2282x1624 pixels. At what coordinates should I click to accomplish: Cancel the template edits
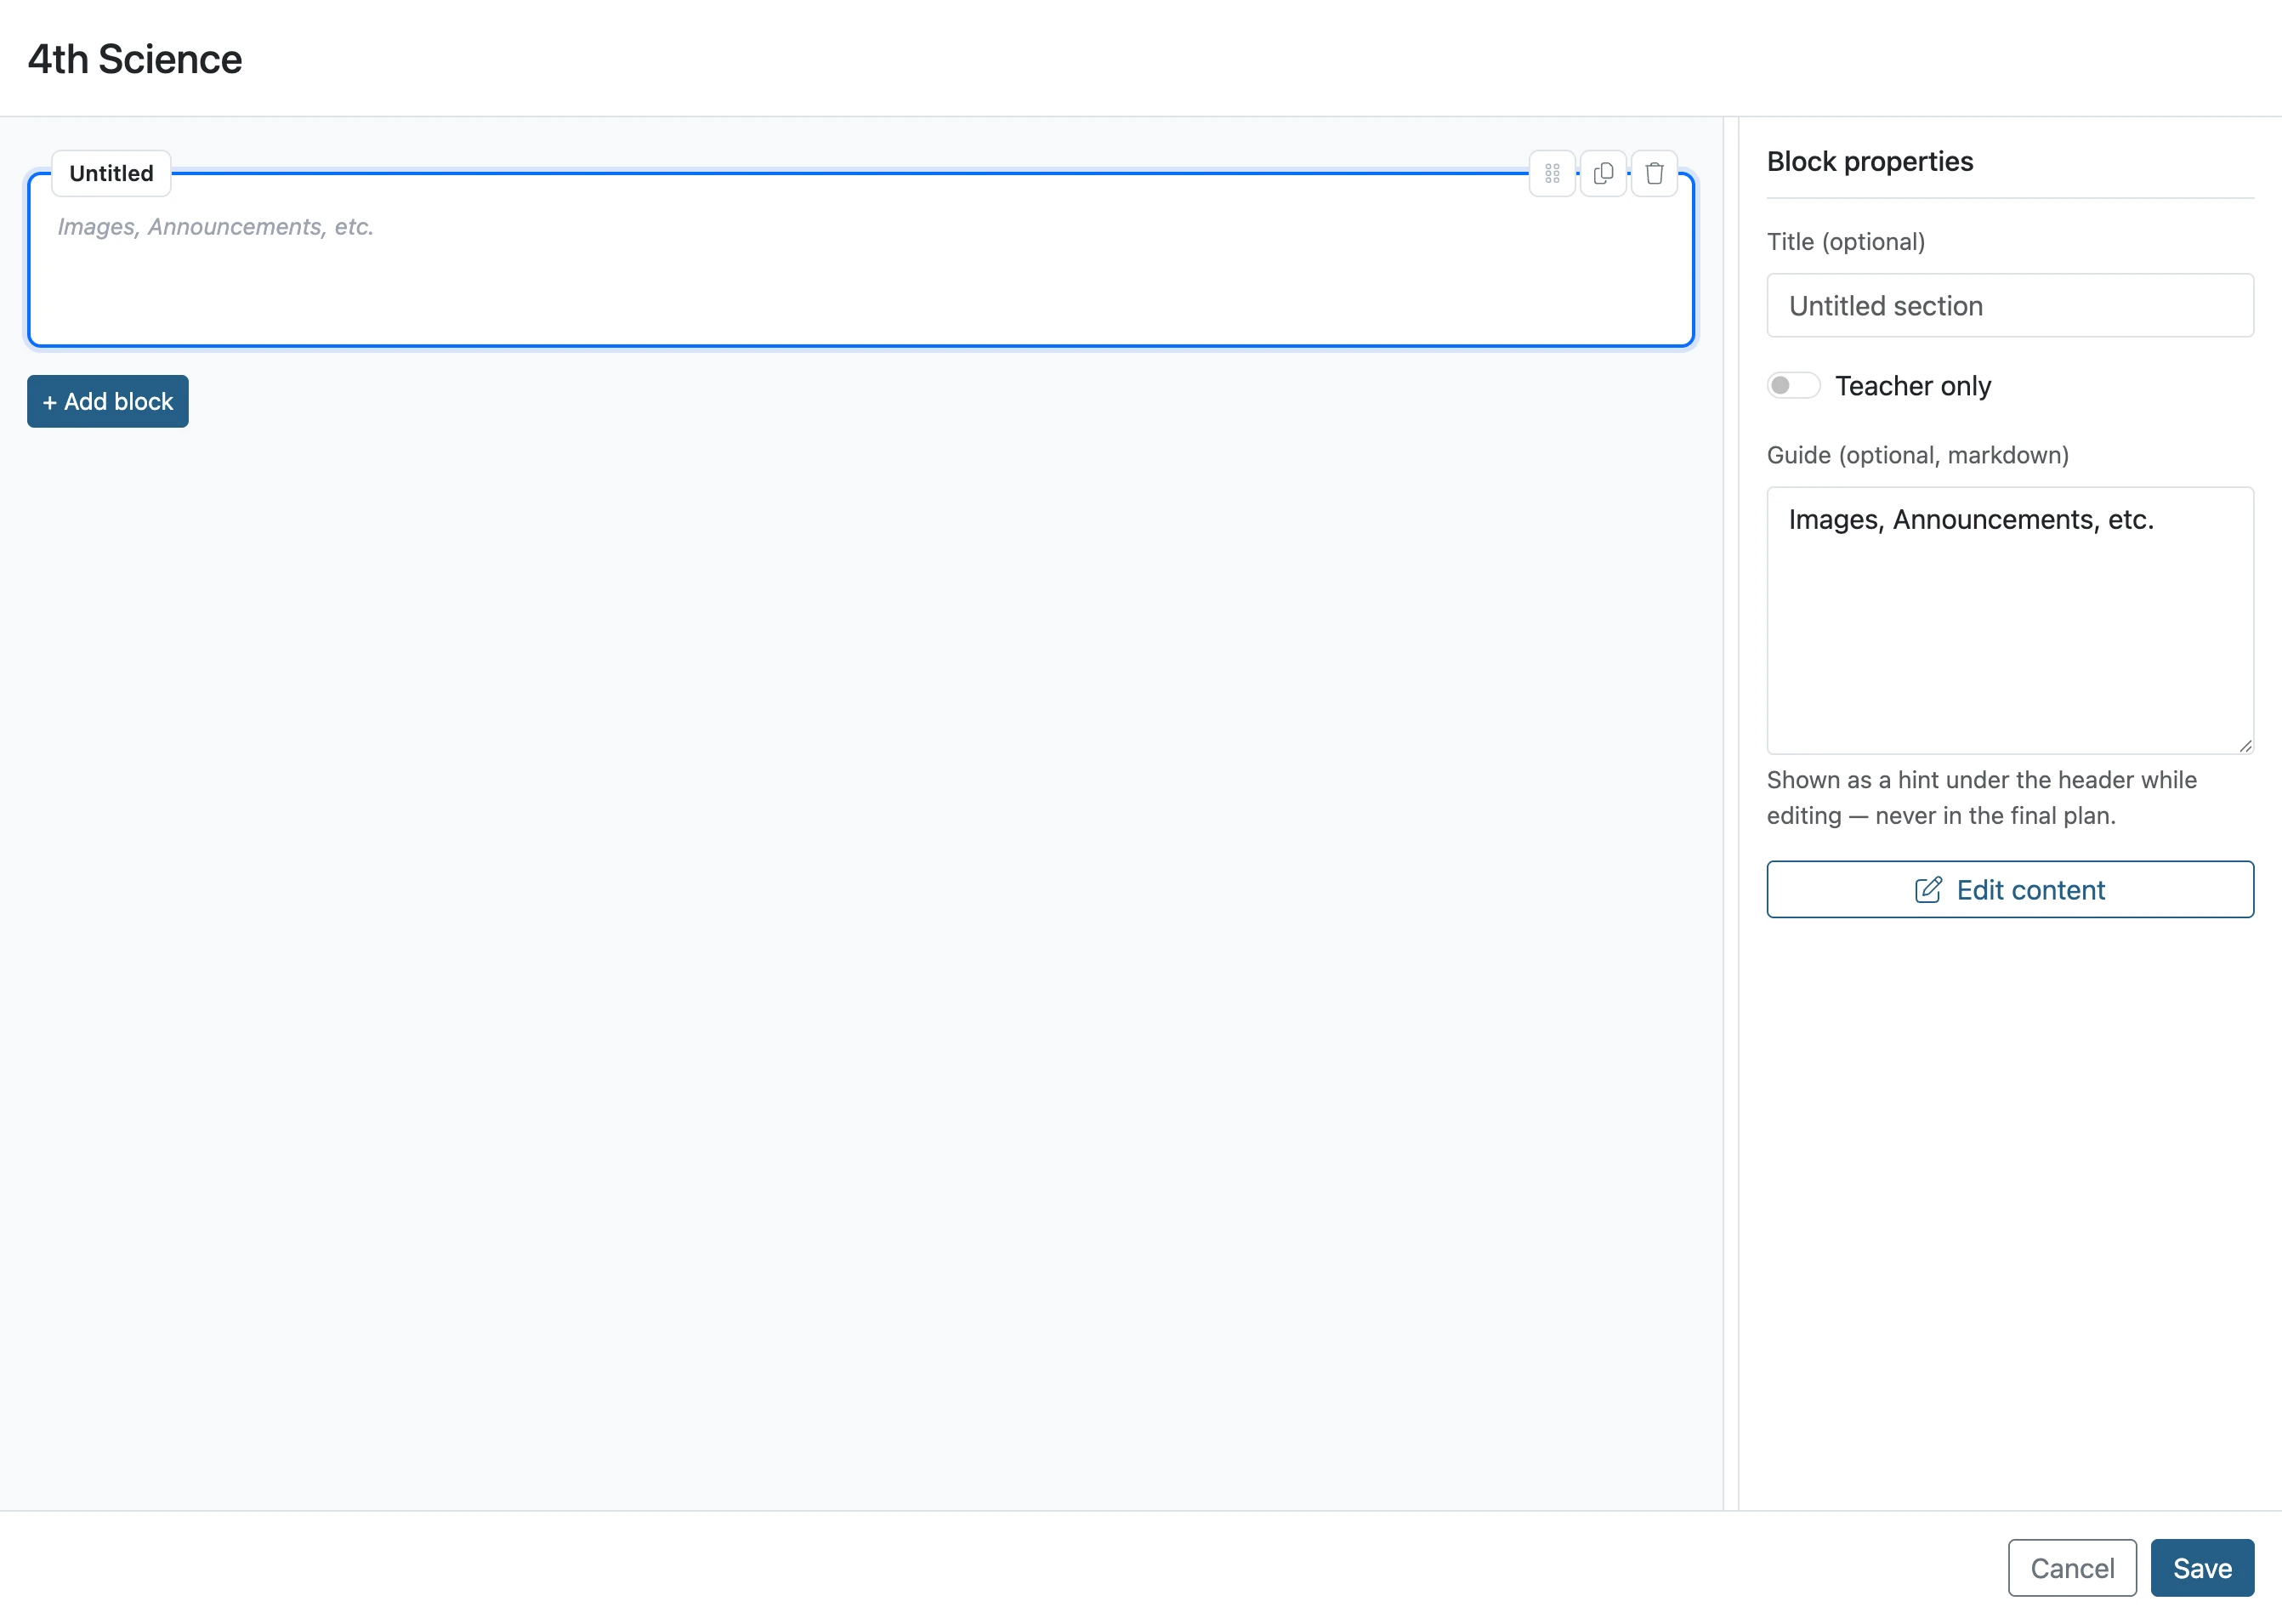click(x=2072, y=1568)
